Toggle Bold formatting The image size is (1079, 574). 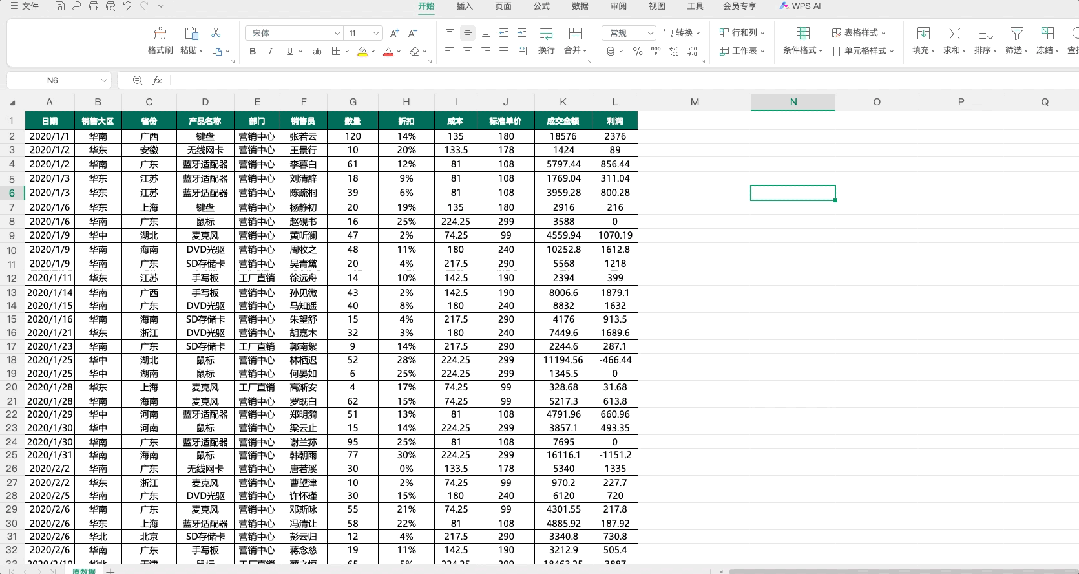253,51
